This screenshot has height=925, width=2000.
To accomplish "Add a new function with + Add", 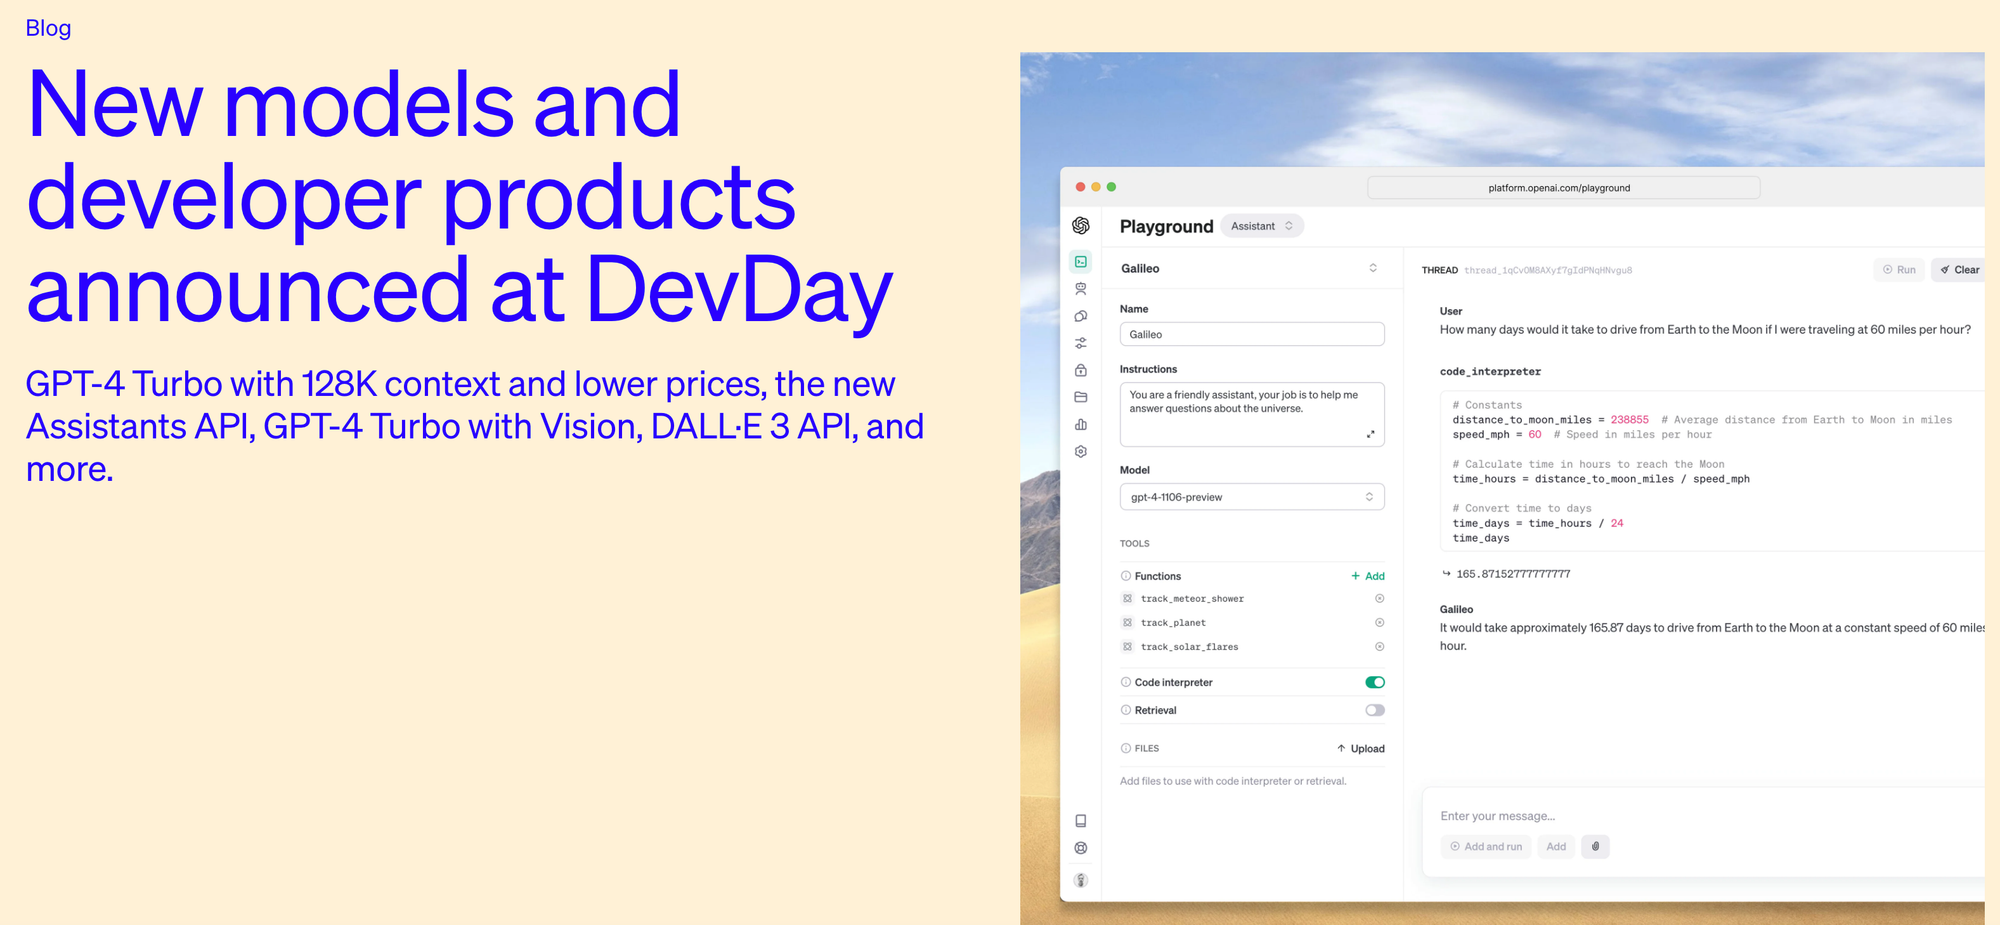I will click(x=1368, y=576).
